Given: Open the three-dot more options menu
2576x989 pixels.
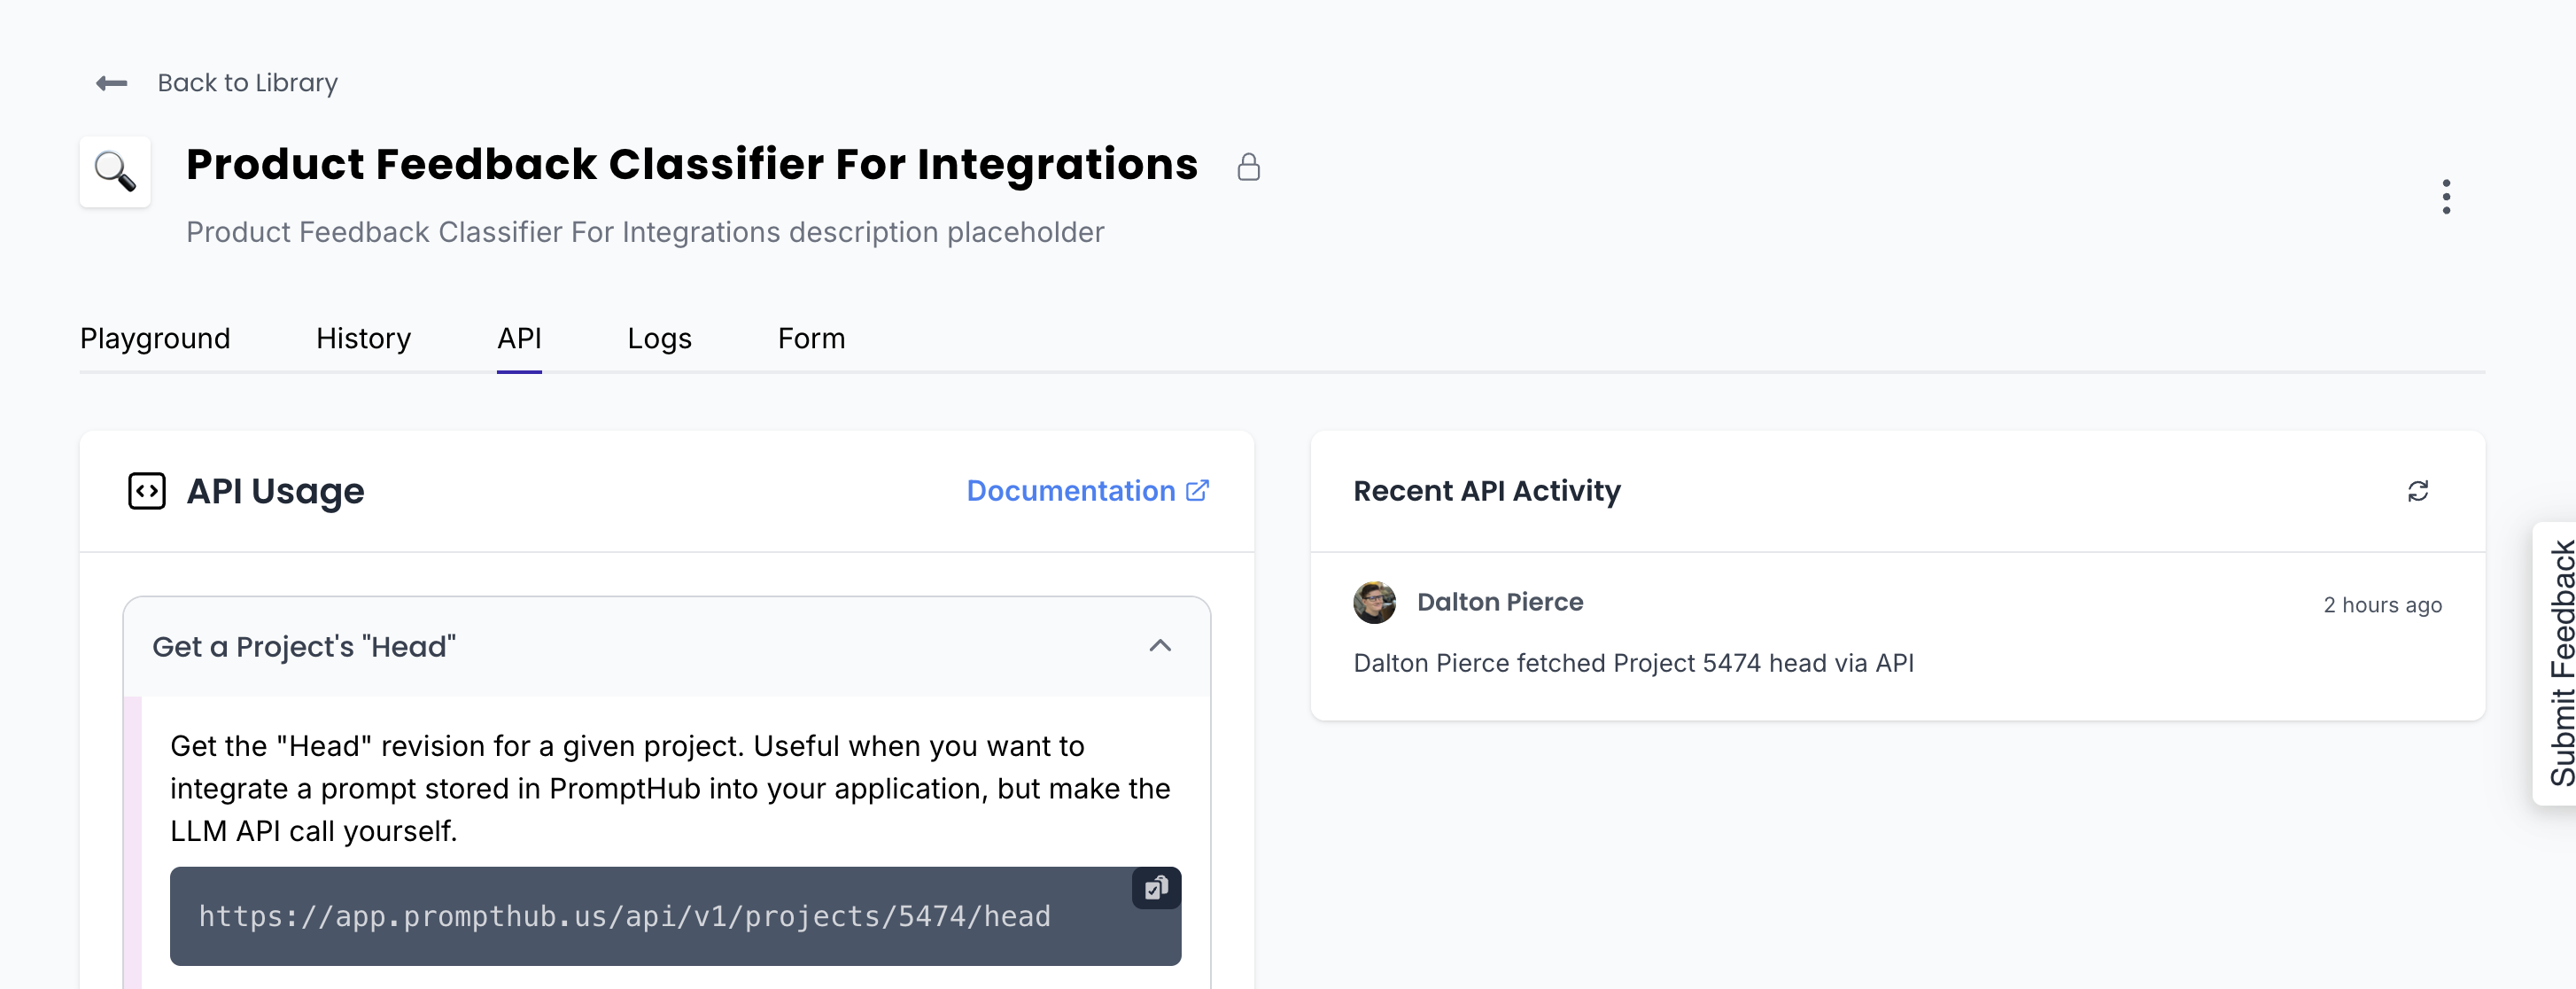Looking at the screenshot, I should (2446, 197).
